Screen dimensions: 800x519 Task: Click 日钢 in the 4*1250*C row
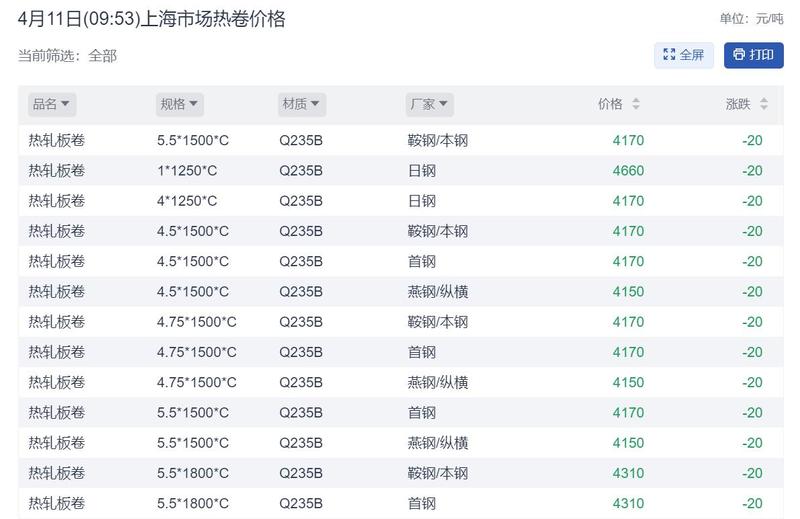click(x=421, y=201)
